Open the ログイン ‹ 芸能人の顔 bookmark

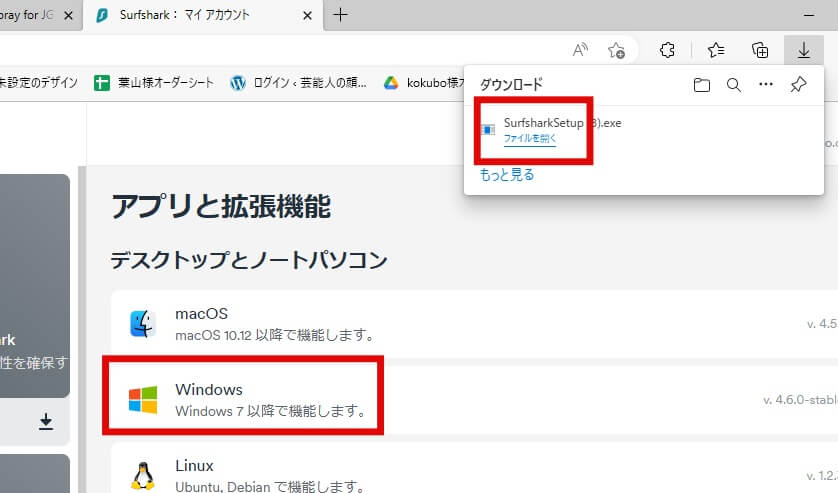pos(298,82)
